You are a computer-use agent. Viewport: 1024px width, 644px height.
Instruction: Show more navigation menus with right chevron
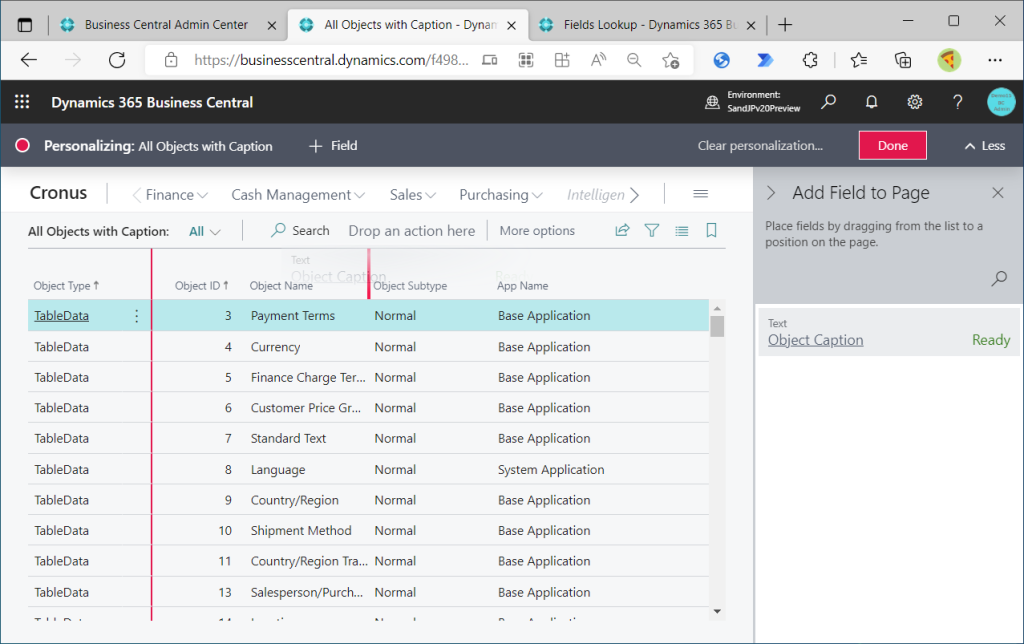coord(634,195)
